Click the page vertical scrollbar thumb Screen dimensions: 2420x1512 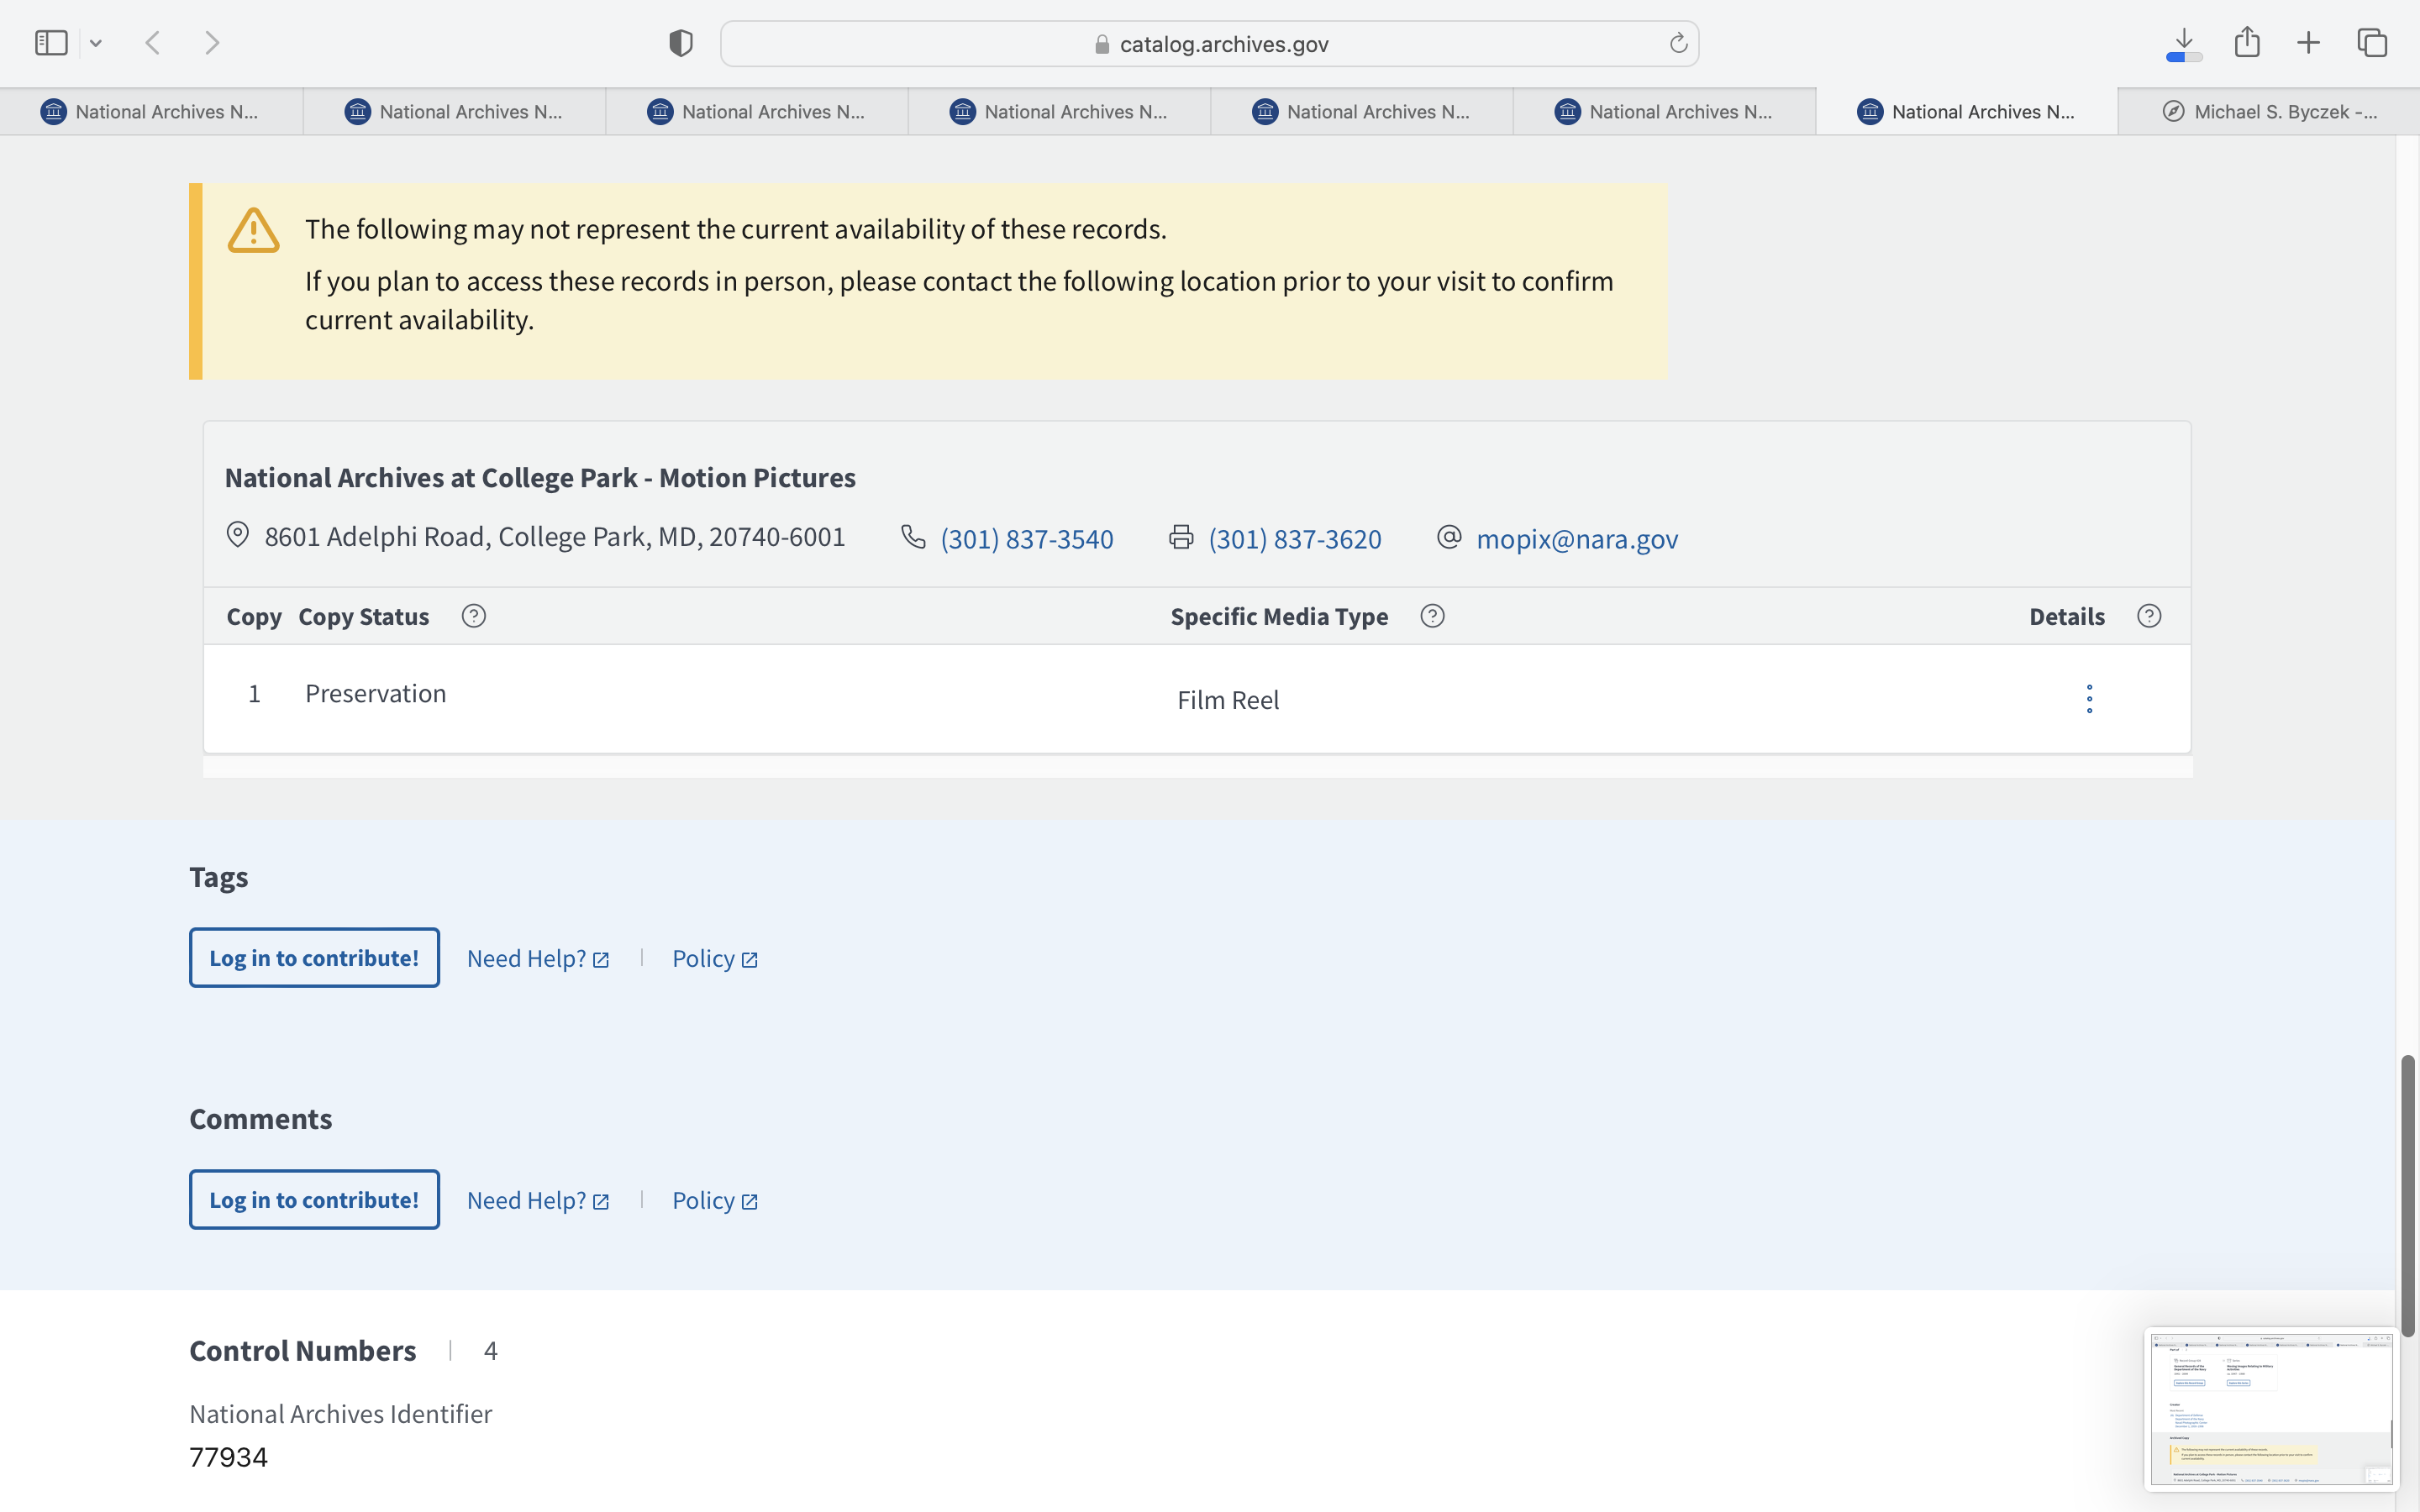click(2408, 1195)
